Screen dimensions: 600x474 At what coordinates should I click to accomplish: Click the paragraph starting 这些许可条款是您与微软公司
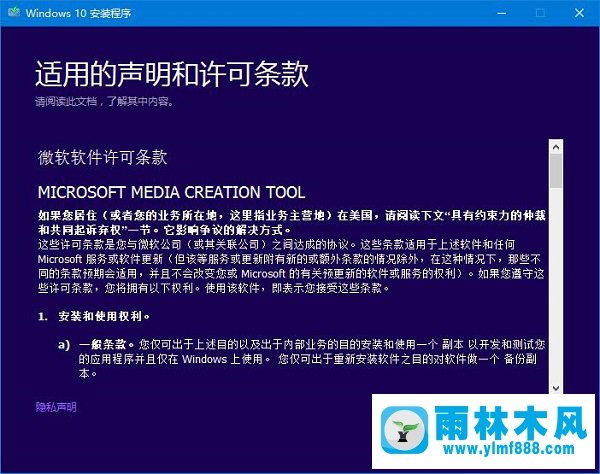click(291, 266)
